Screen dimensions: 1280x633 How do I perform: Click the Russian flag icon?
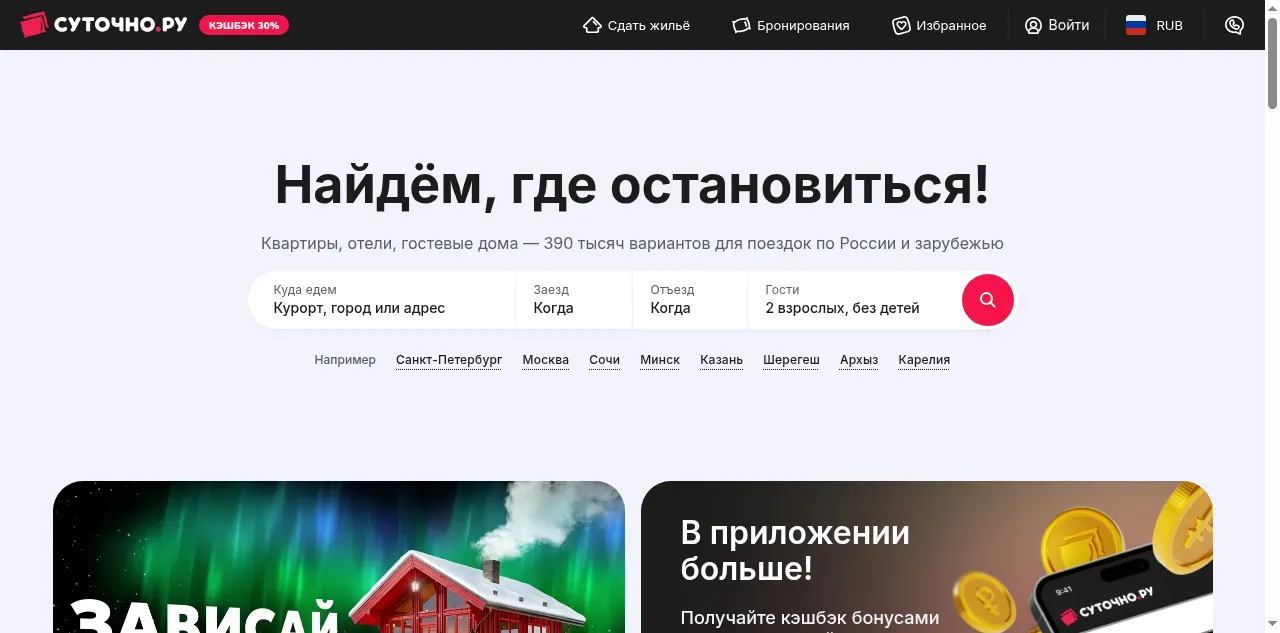(1136, 25)
